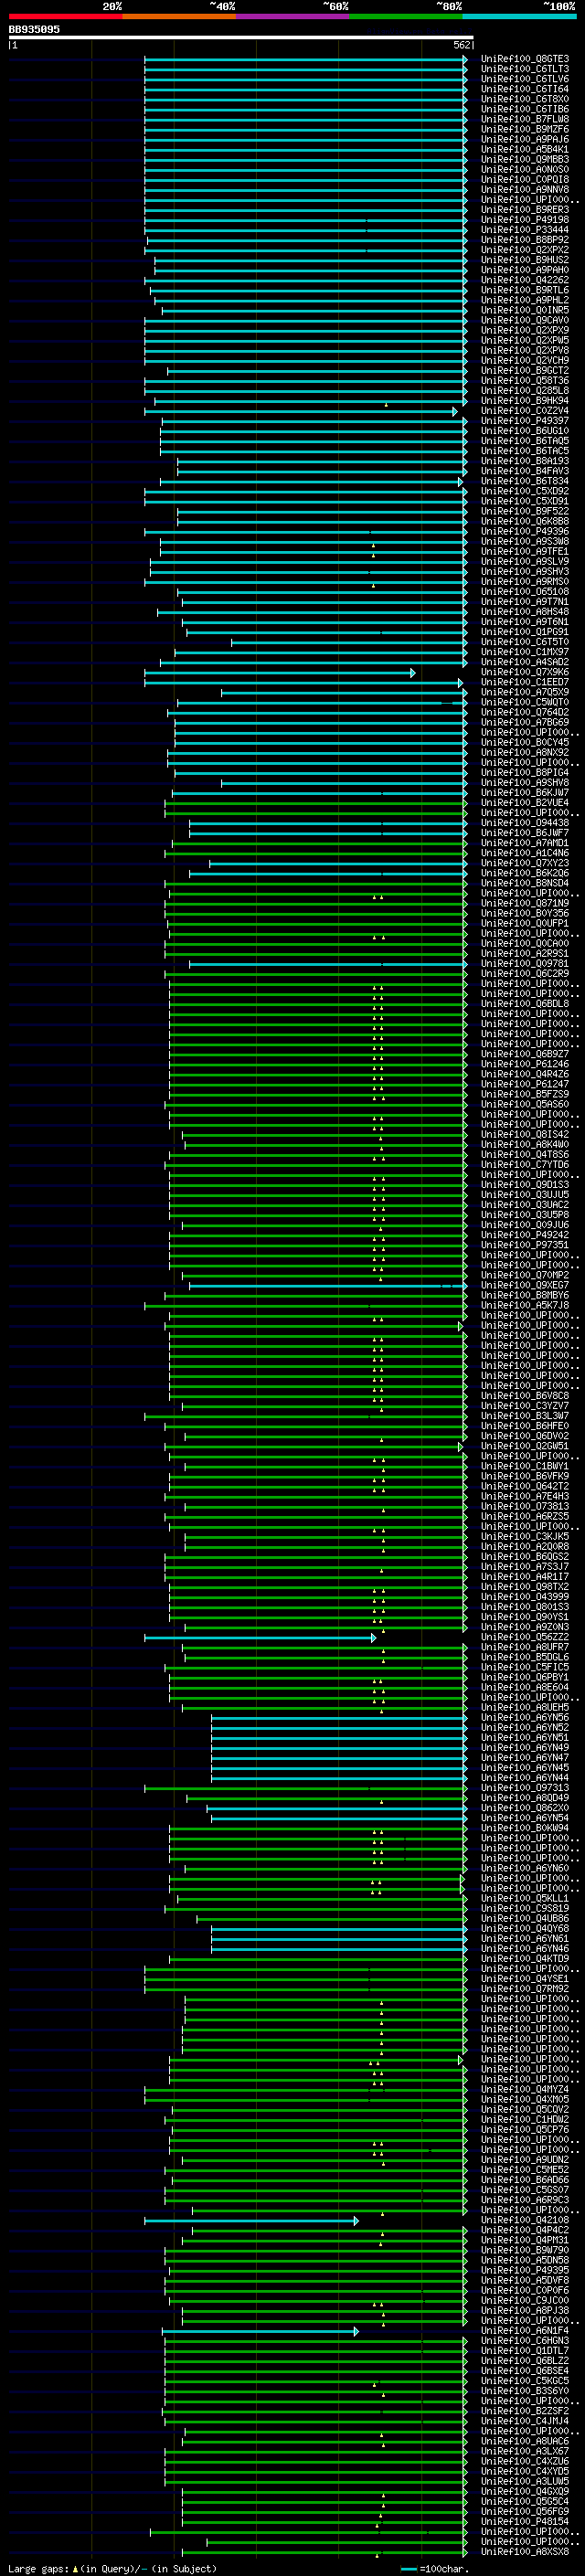Select hit label UniRef100_A7Q5X9
The width and height of the screenshot is (585, 2576).
click(525, 693)
